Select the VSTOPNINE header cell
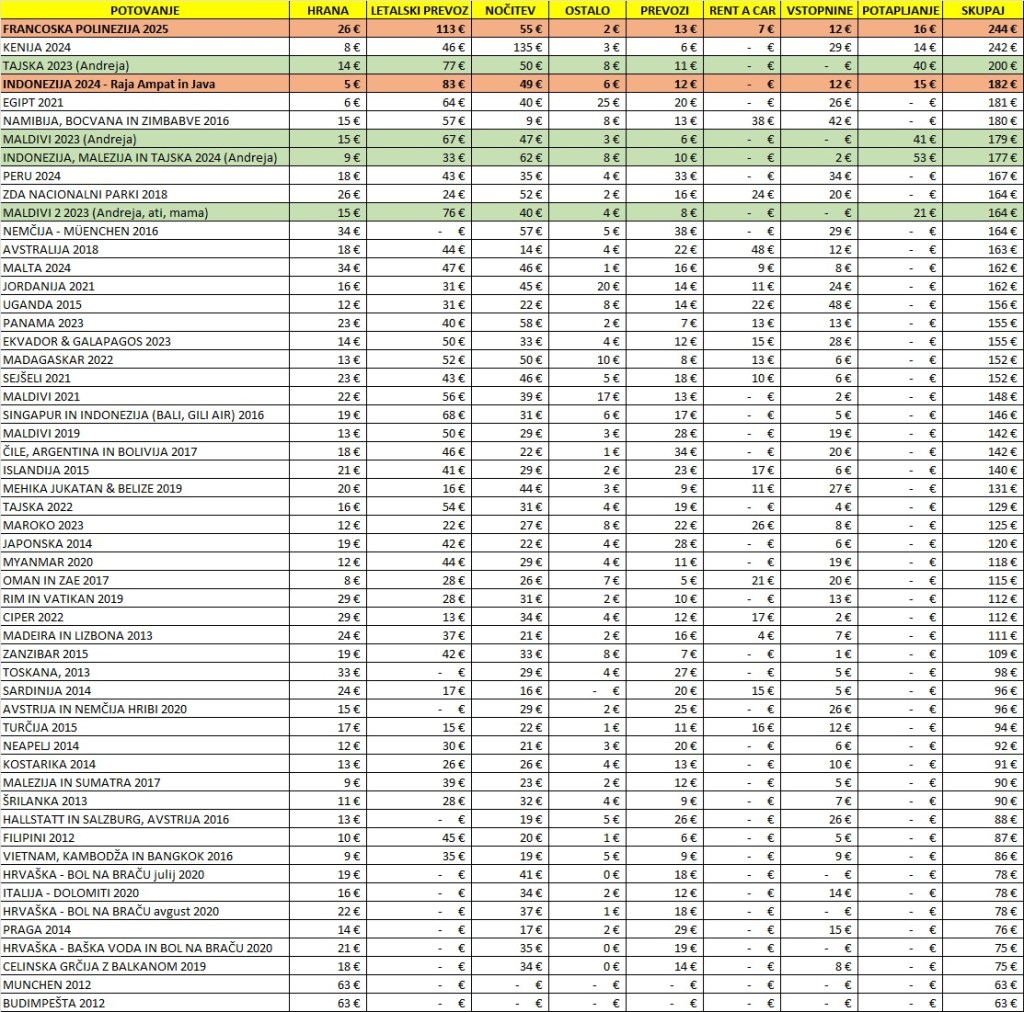Image resolution: width=1024 pixels, height=1012 pixels. pyautogui.click(x=819, y=10)
